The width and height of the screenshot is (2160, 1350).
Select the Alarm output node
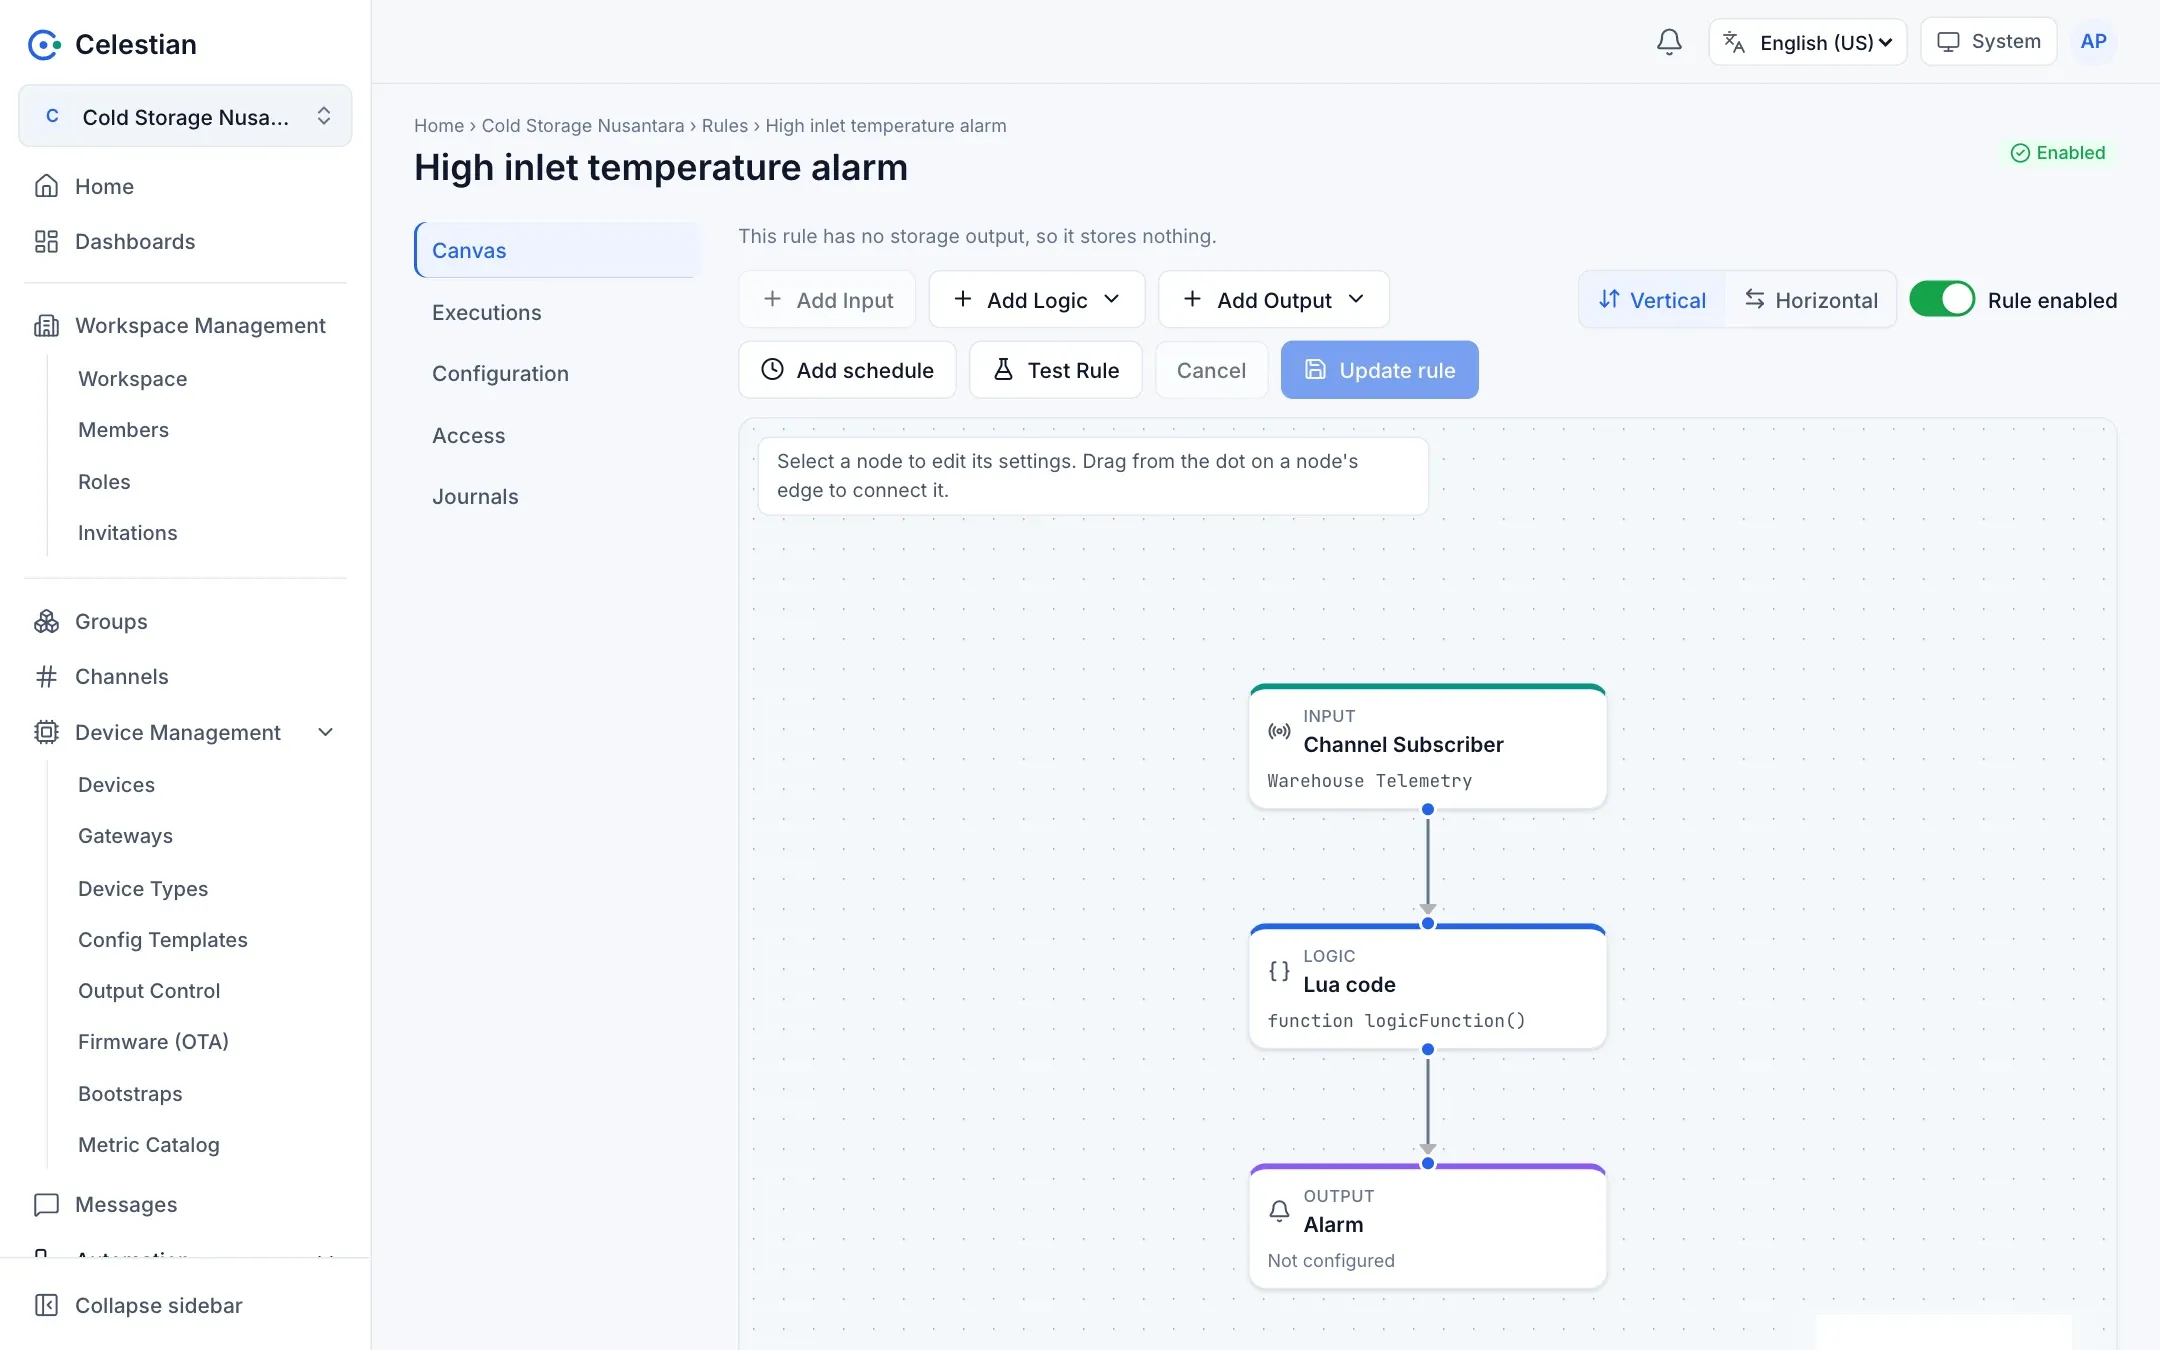point(1427,1226)
